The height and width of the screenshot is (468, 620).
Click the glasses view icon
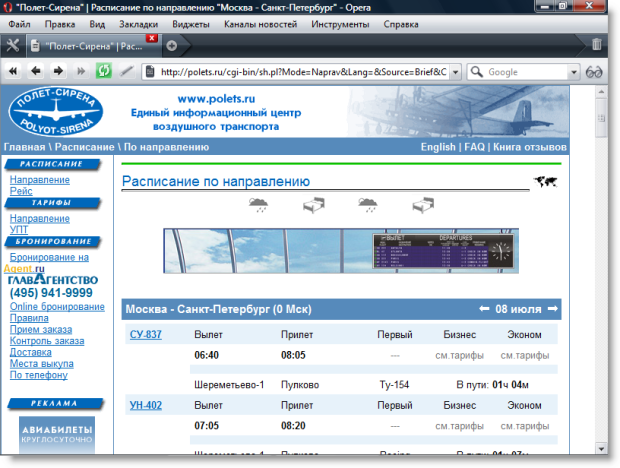click(x=594, y=72)
